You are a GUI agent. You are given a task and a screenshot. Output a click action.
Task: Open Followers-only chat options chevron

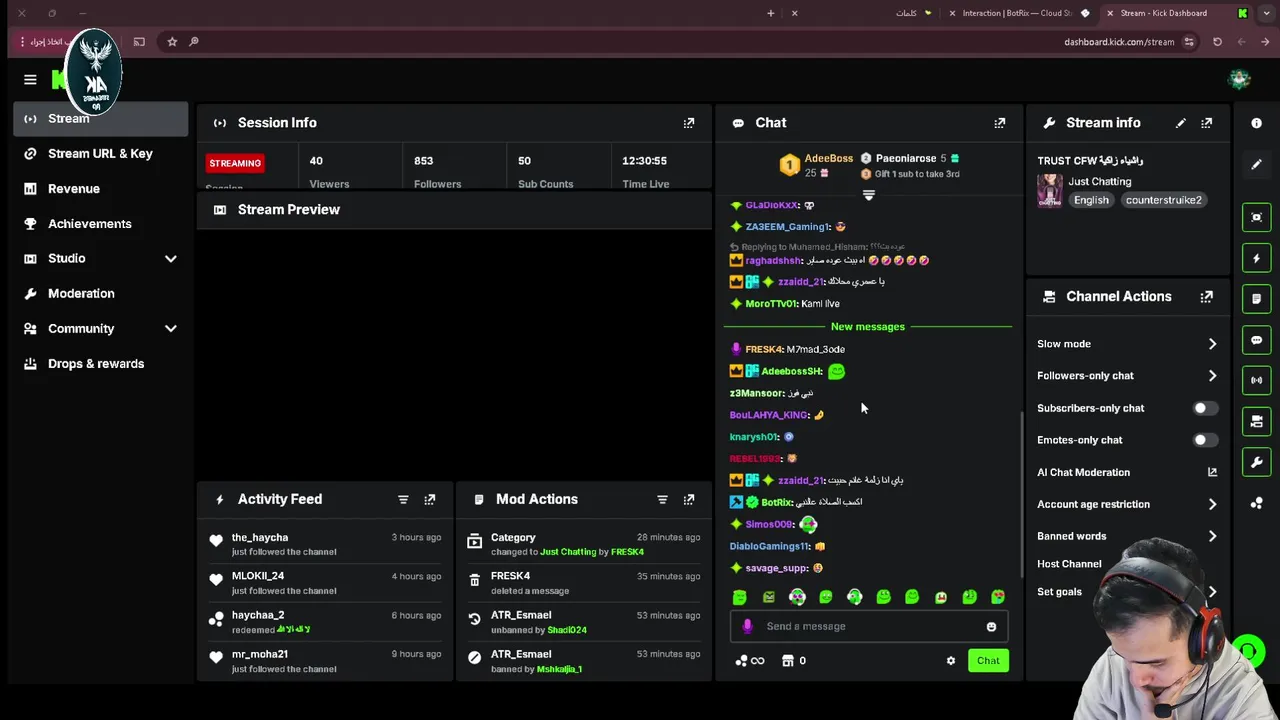point(1212,376)
